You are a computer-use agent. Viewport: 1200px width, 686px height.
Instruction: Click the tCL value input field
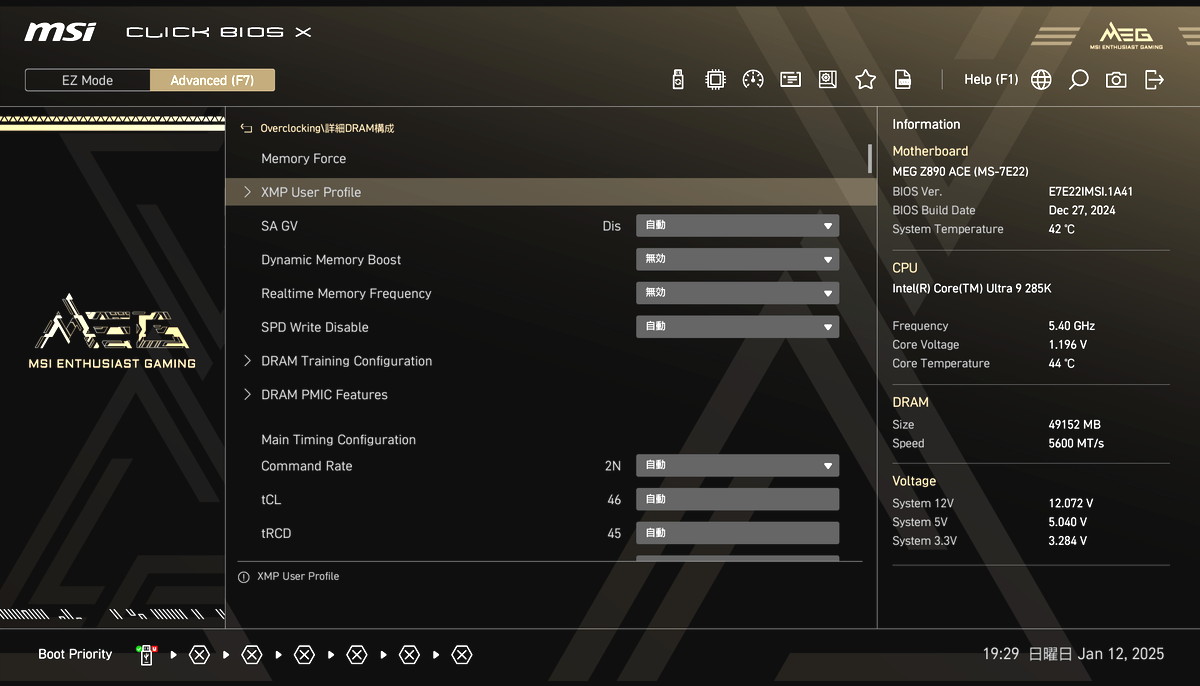pos(737,499)
